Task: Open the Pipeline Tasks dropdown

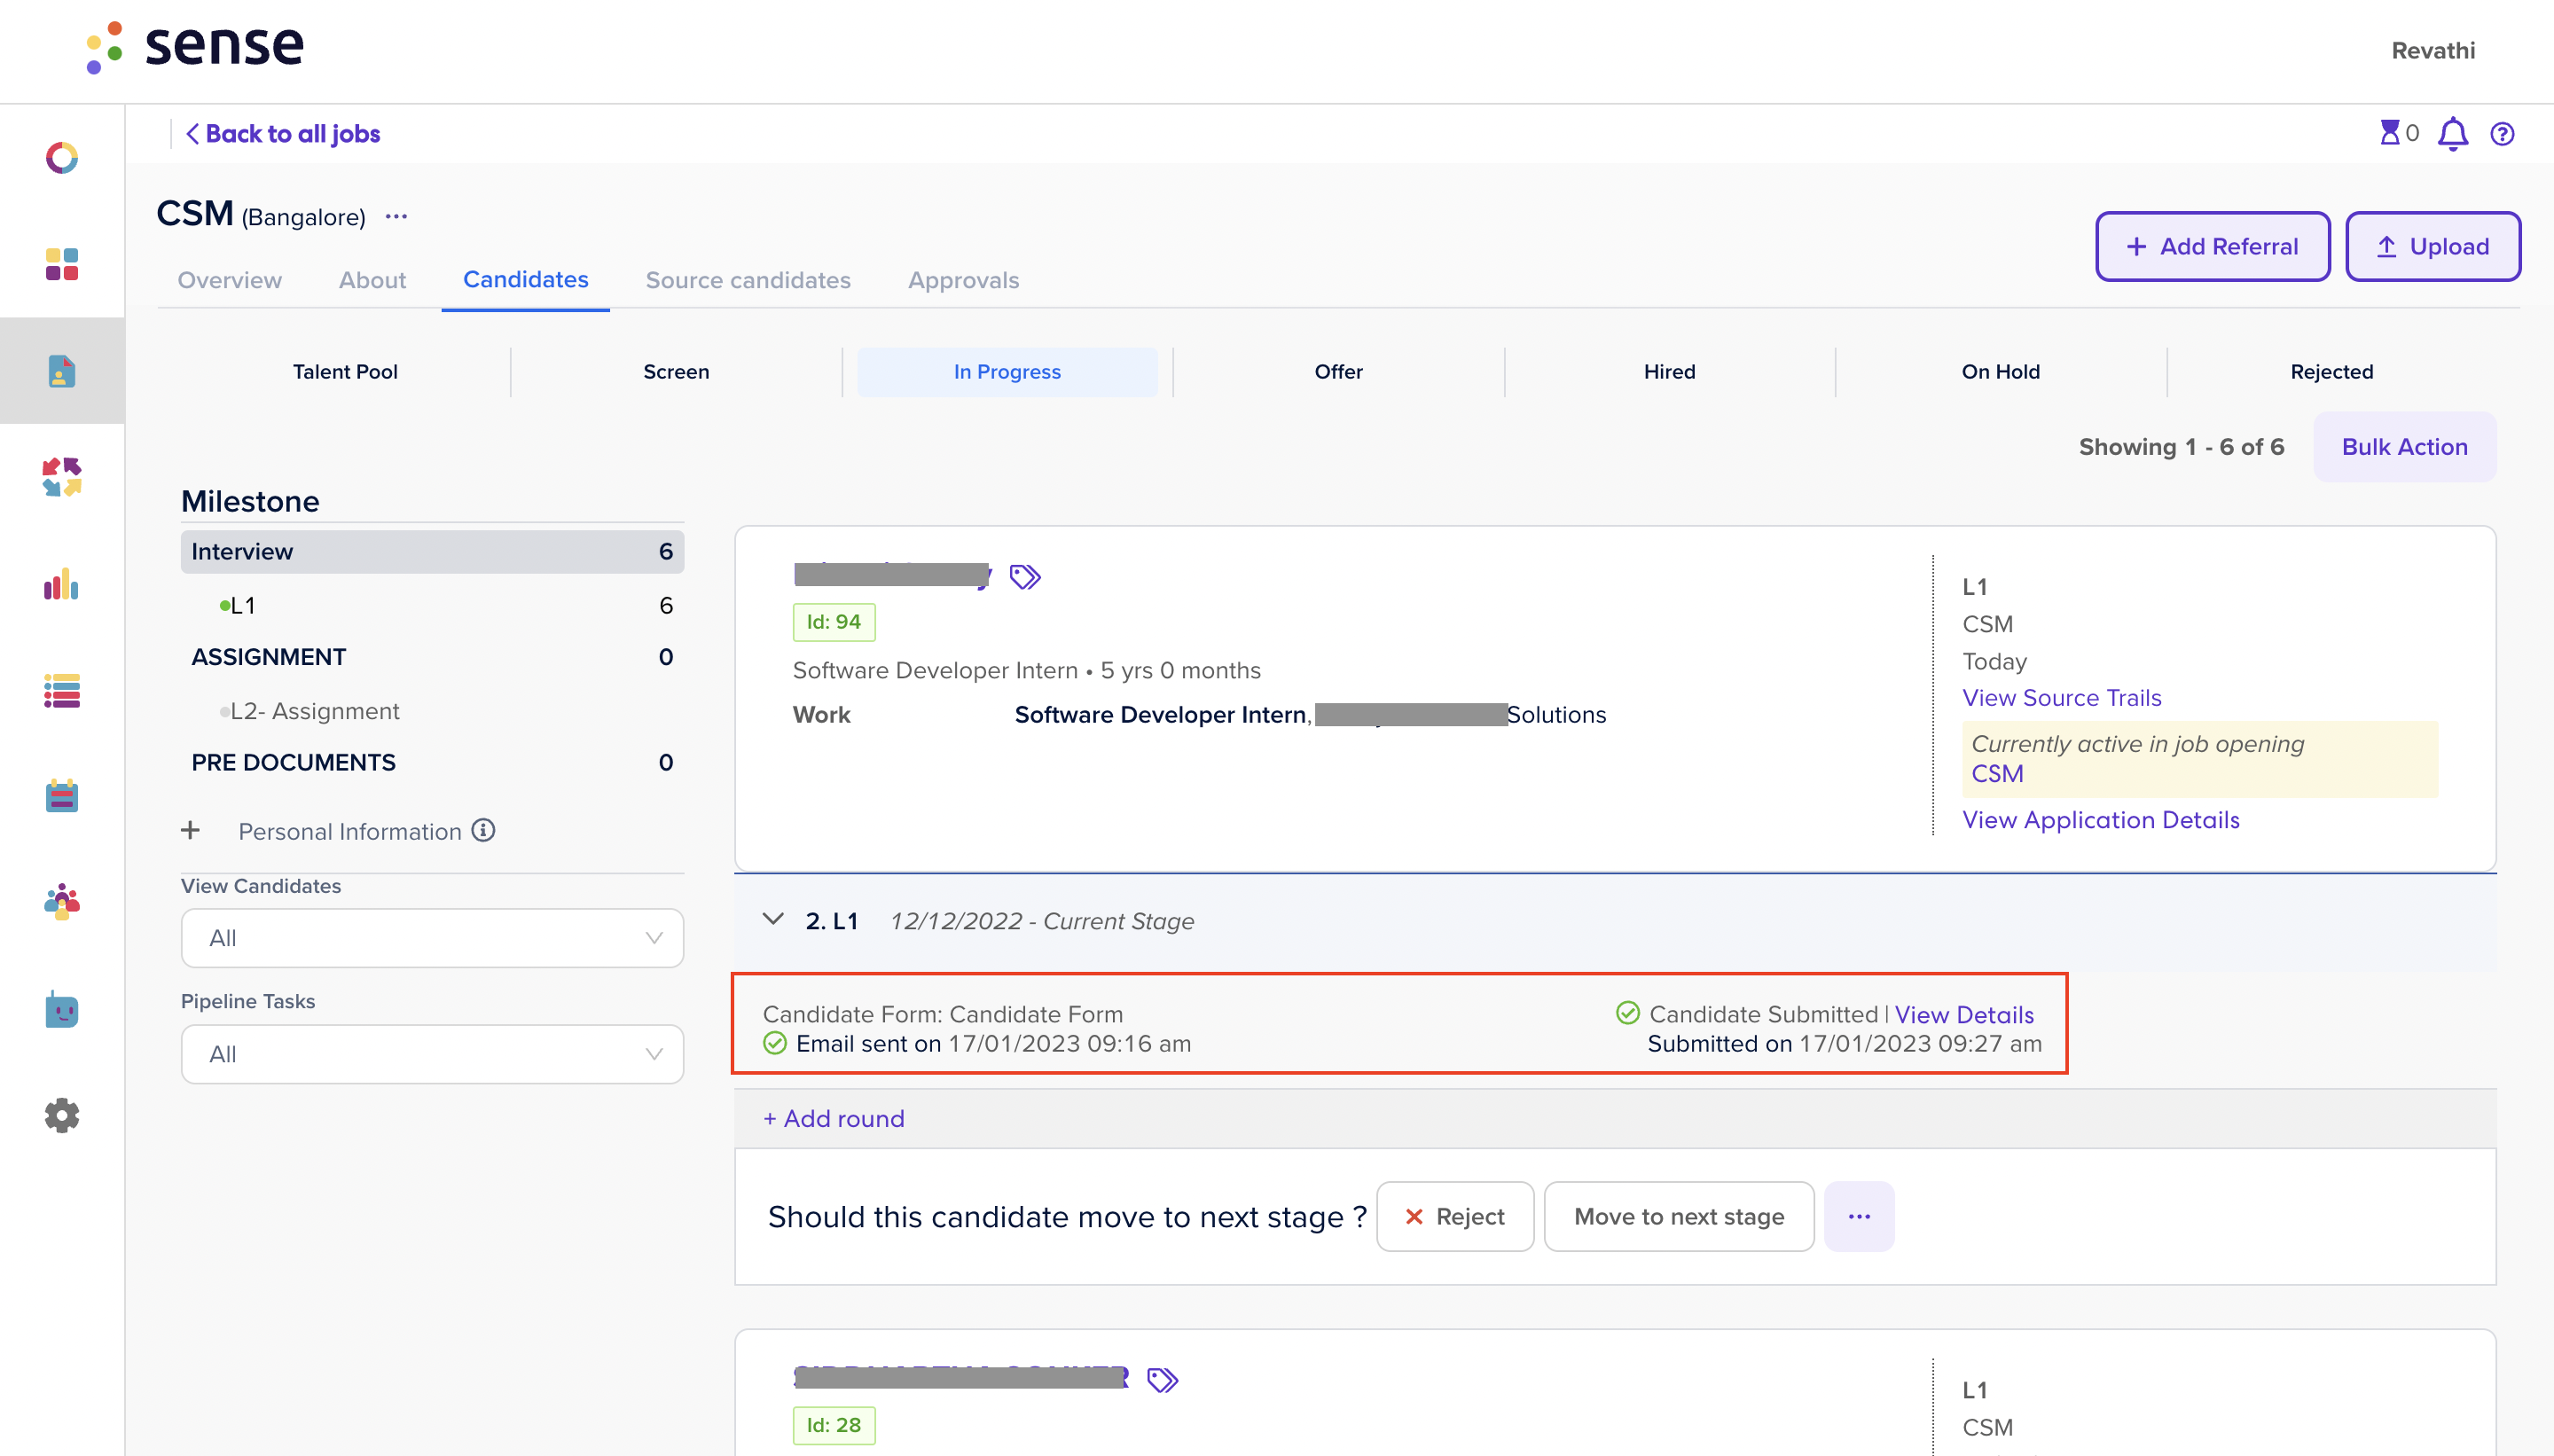Action: click(x=432, y=1054)
